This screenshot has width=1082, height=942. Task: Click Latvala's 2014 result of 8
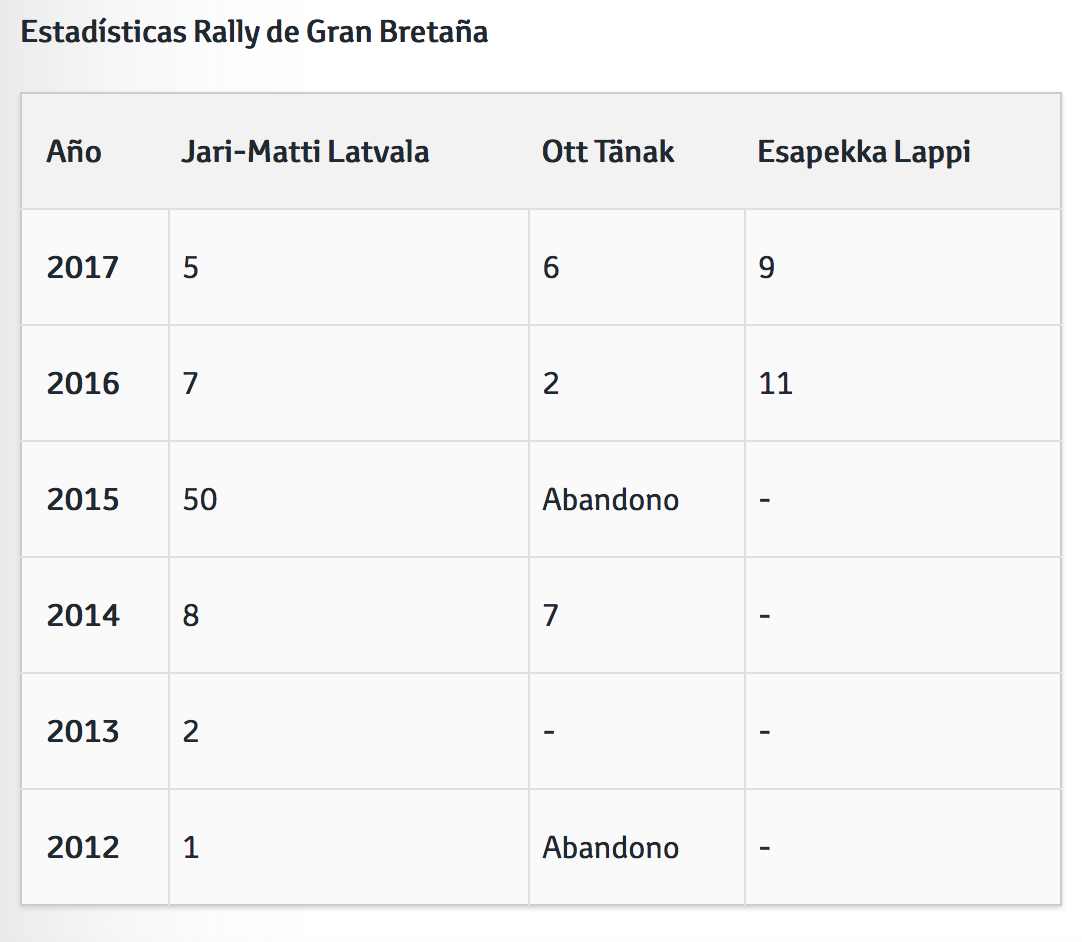click(x=191, y=616)
